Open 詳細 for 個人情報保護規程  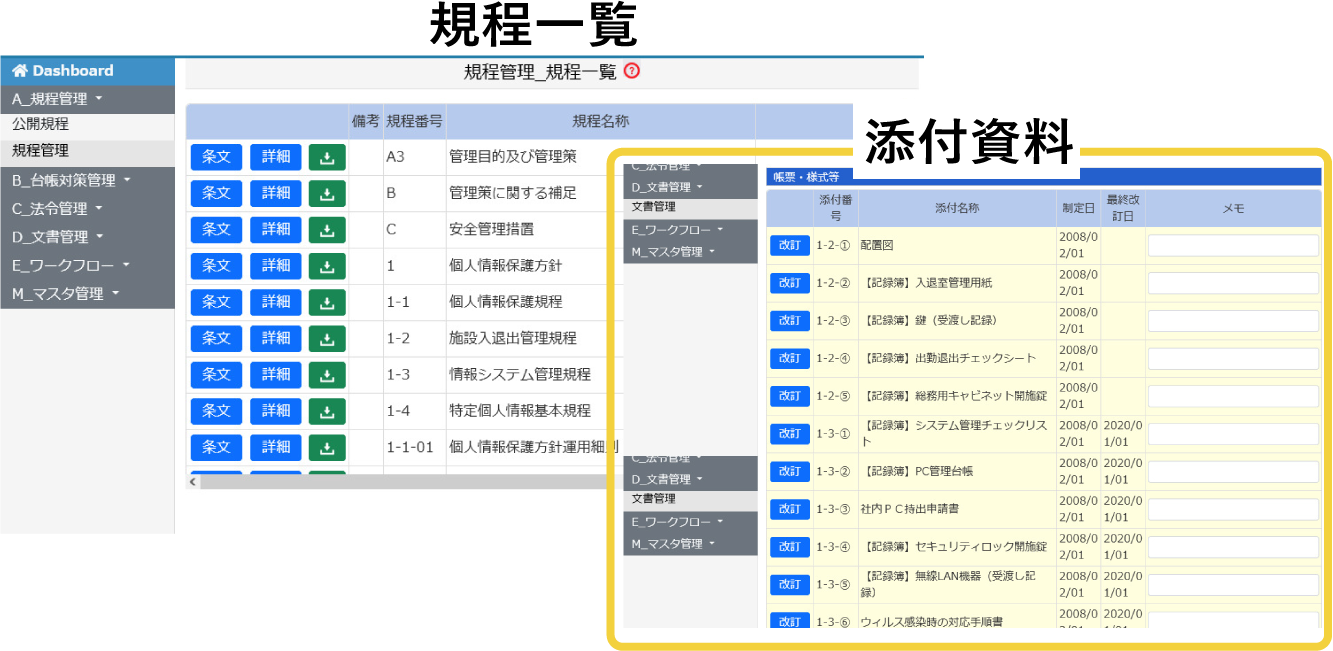click(x=275, y=302)
